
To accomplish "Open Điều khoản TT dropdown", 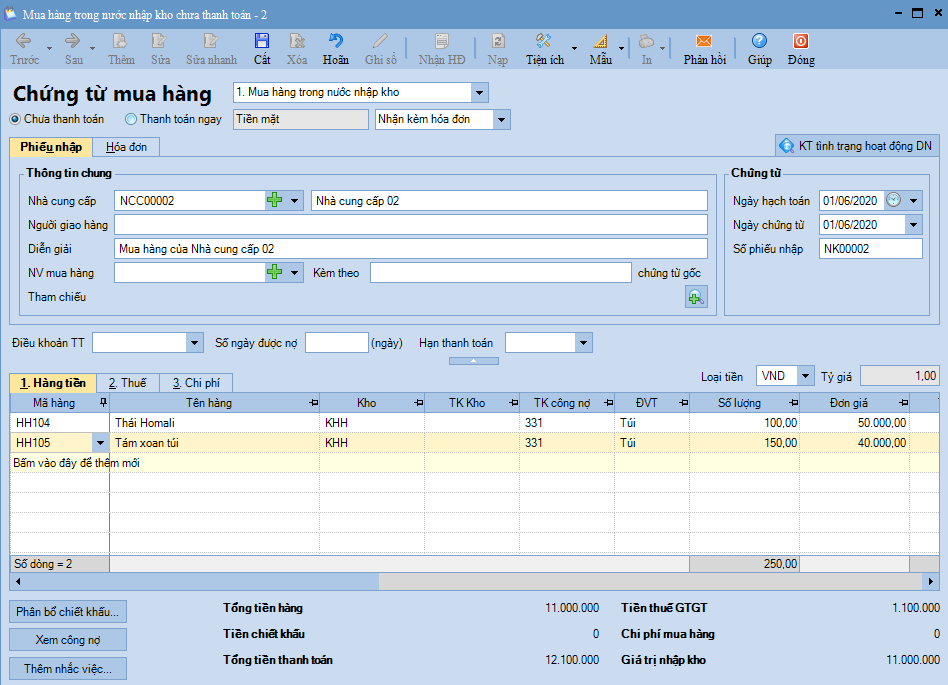I will pos(194,343).
